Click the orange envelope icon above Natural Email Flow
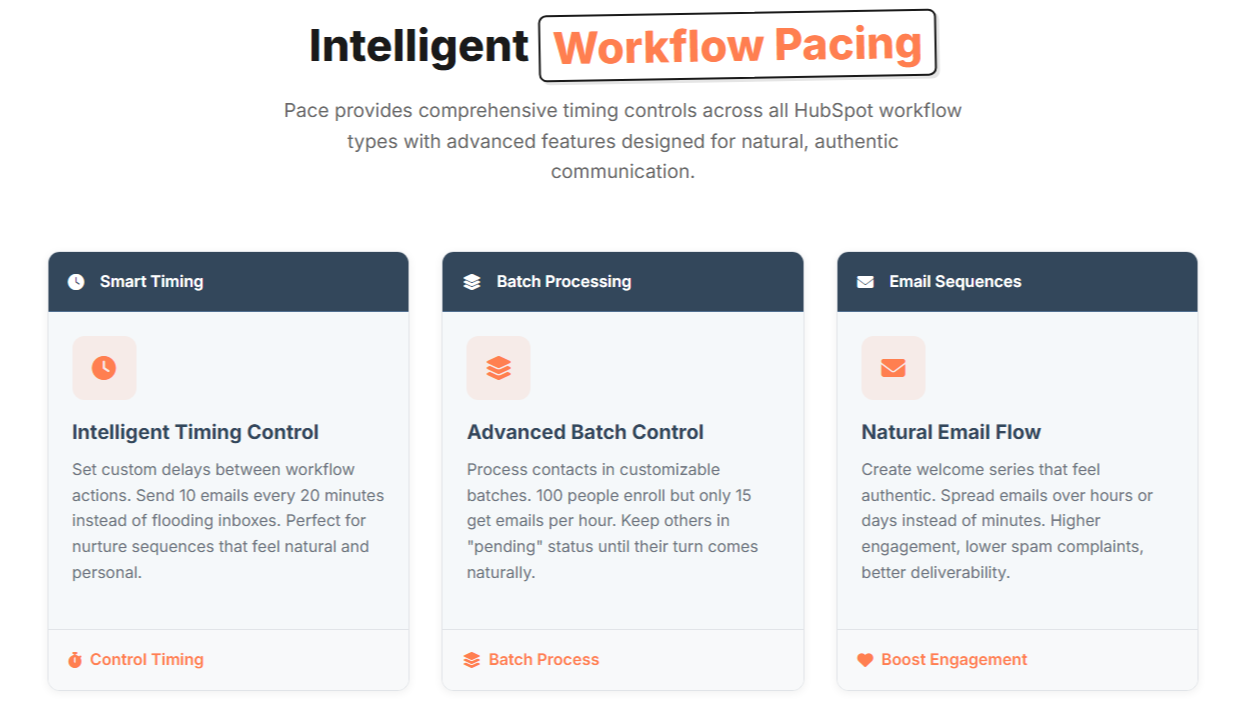This screenshot has width=1251, height=703. (893, 368)
